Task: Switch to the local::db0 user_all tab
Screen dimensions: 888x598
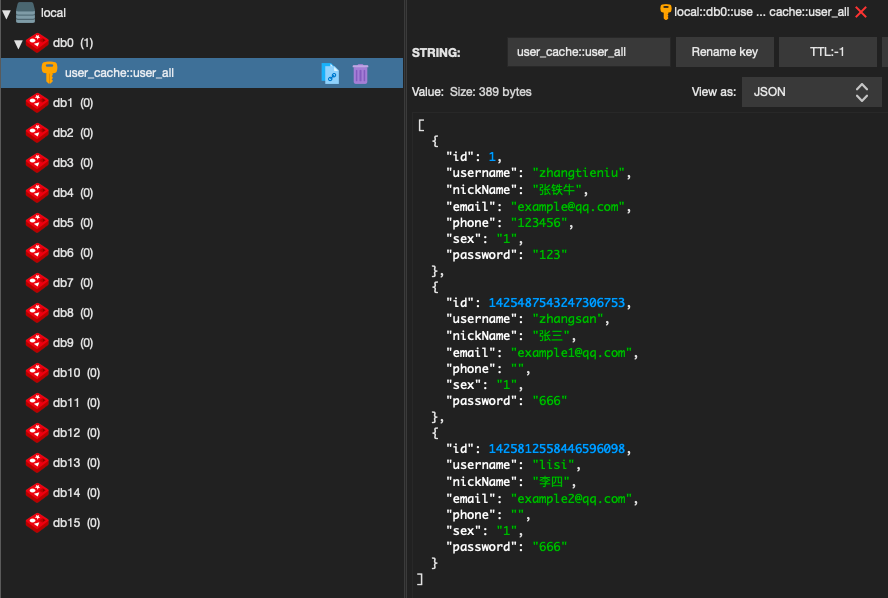Action: point(761,12)
